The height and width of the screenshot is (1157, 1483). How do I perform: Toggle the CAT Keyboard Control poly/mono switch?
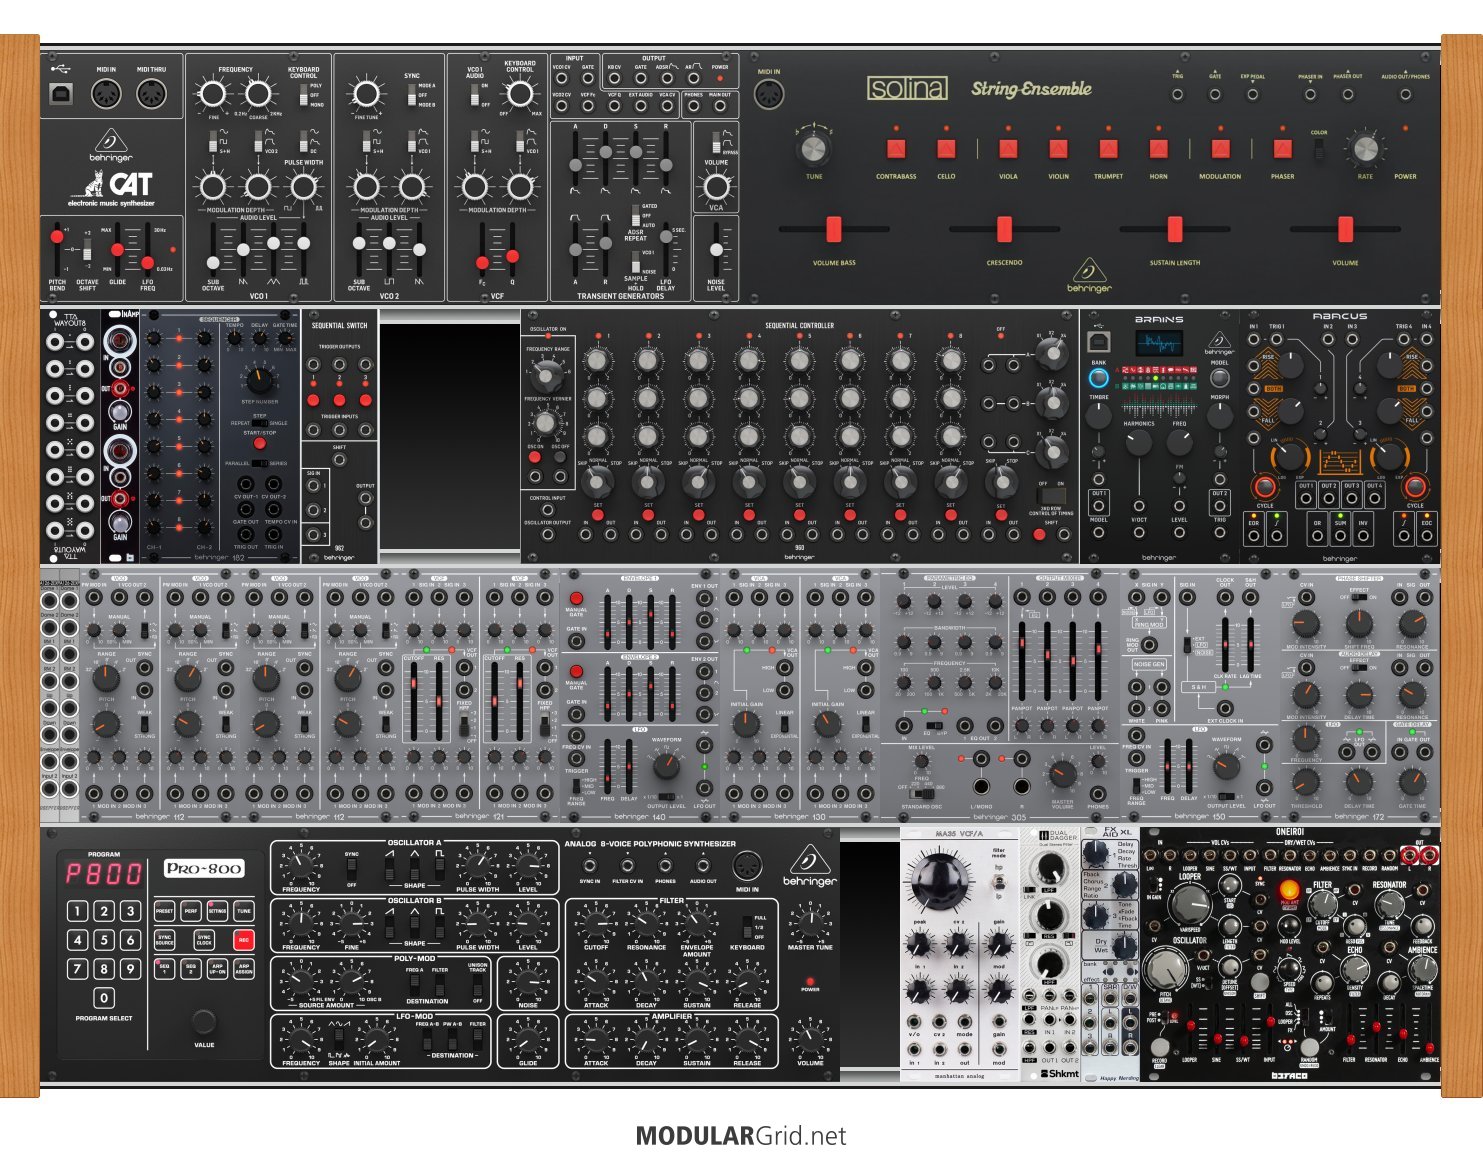(x=303, y=95)
